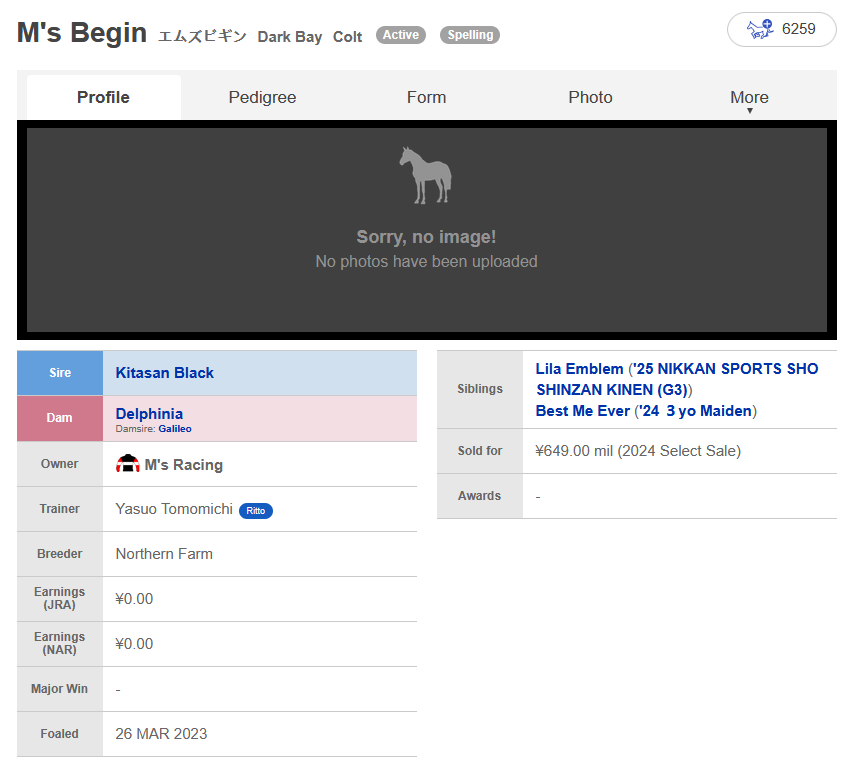Click foaled date 26 MAR 2023
847x769 pixels.
pos(161,734)
